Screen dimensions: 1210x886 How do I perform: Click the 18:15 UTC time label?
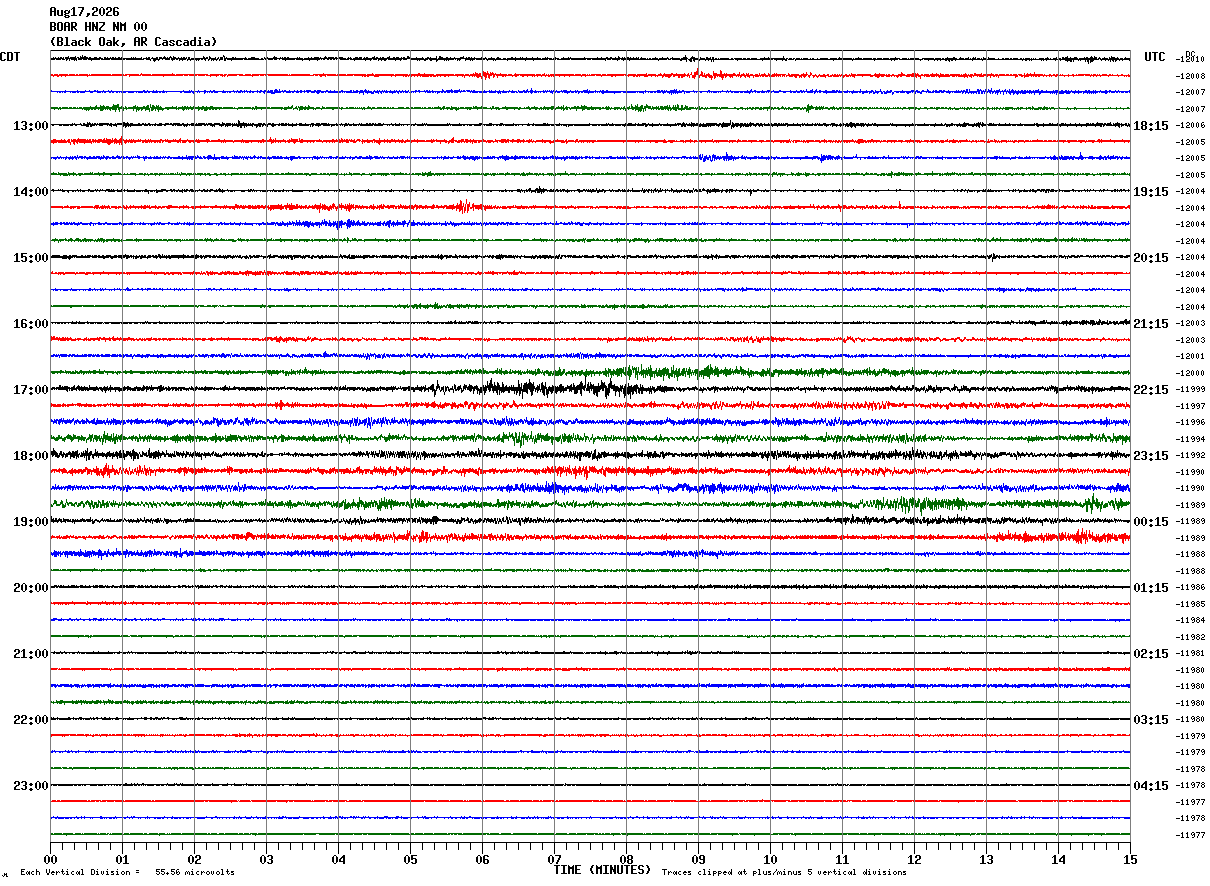coord(1151,125)
